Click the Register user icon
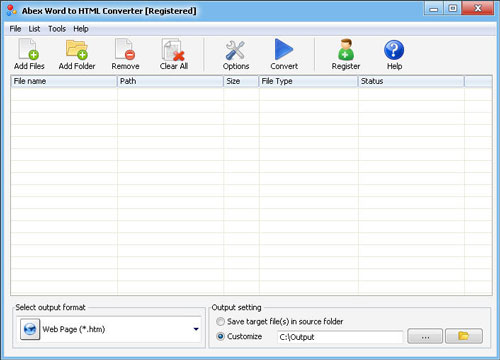Image resolution: width=500 pixels, height=360 pixels. [x=346, y=49]
